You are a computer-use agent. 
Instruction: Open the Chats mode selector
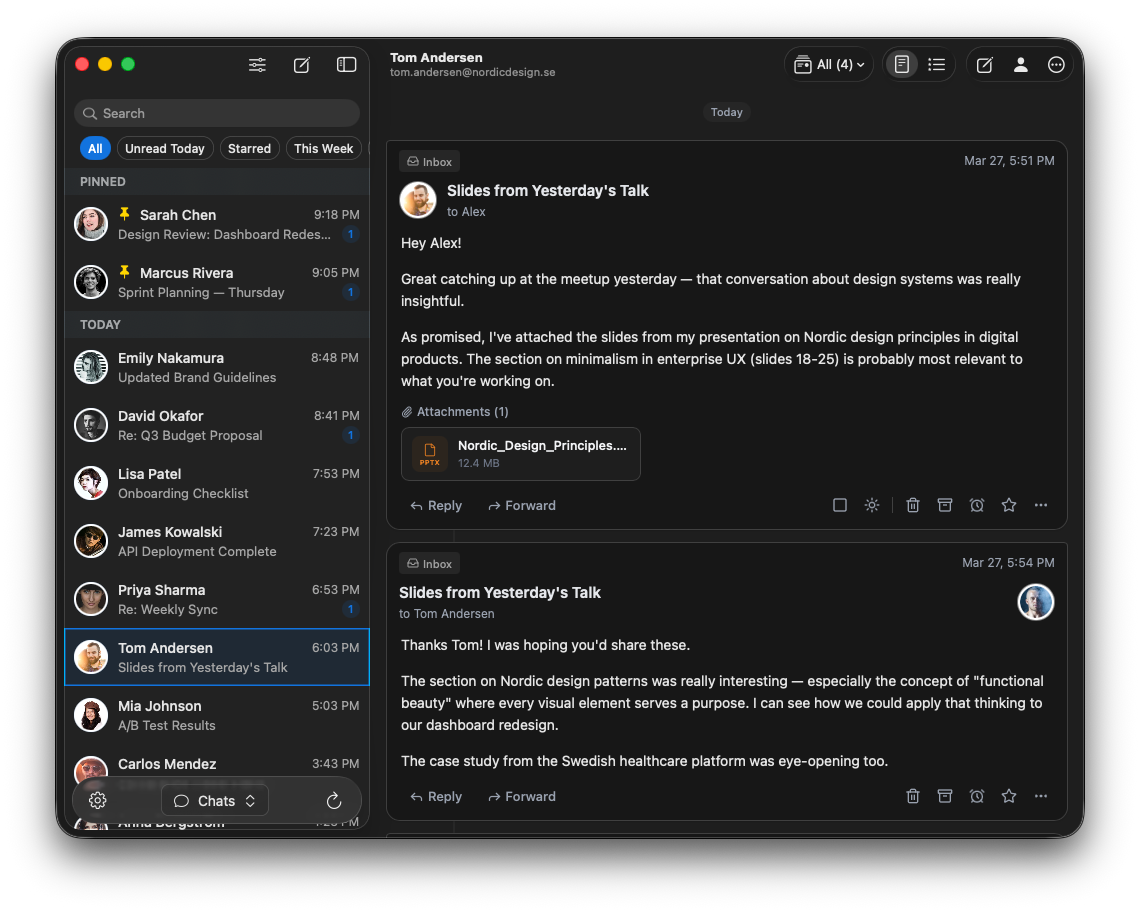coord(214,800)
